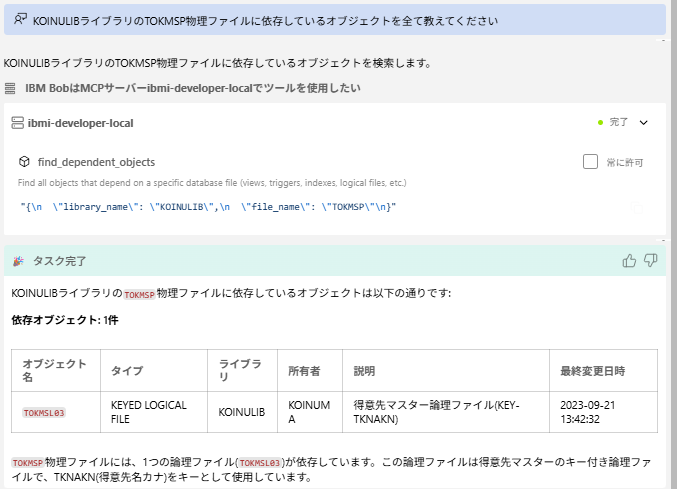Viewport: 677px width, 489px height.
Task: Click the find_dependent_objects tool name
Action: point(96,162)
